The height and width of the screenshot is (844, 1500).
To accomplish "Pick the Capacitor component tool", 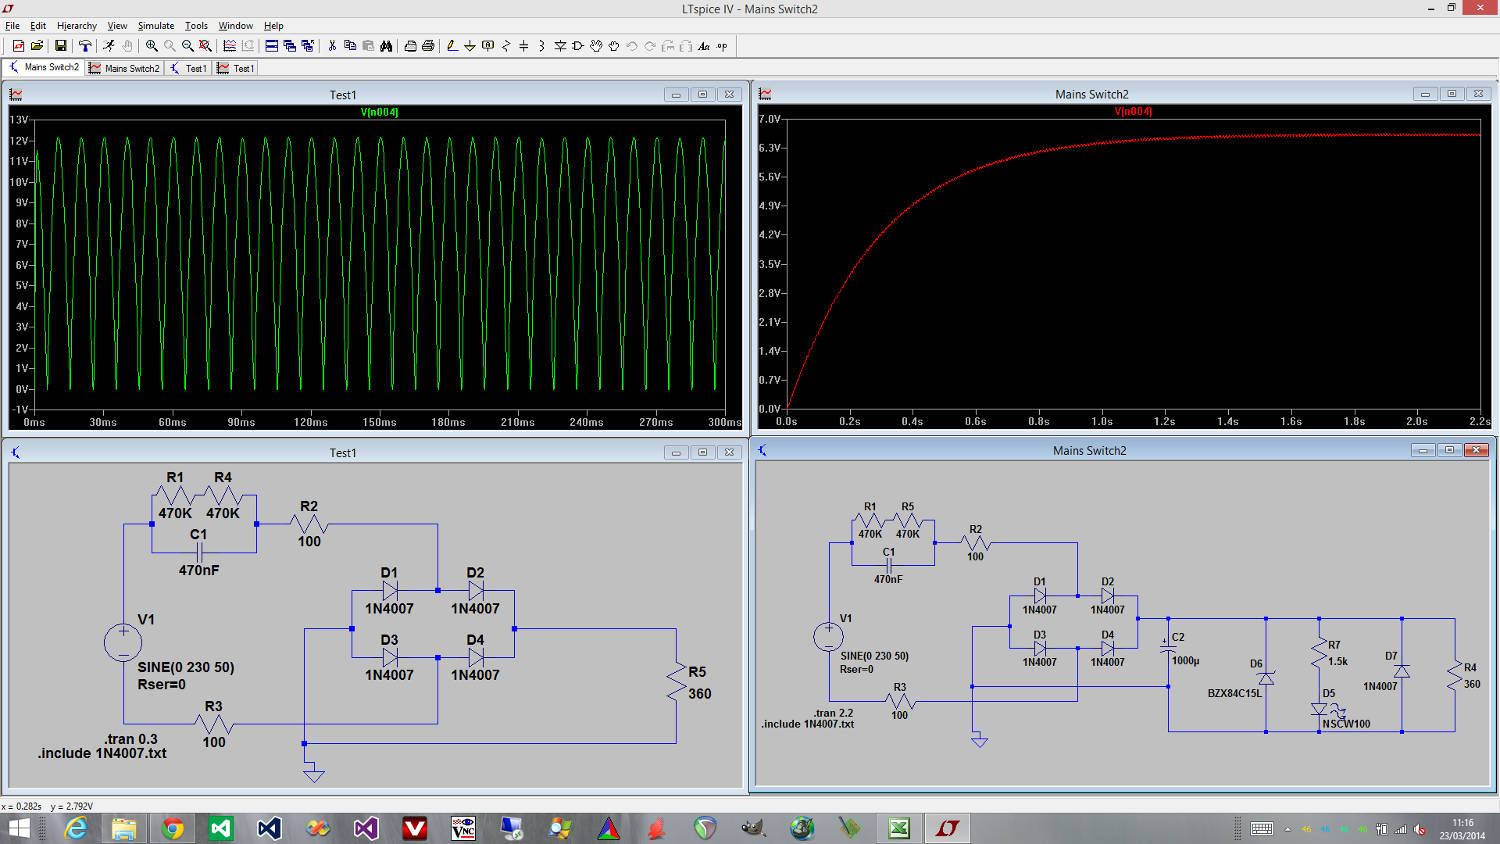I will (x=524, y=46).
